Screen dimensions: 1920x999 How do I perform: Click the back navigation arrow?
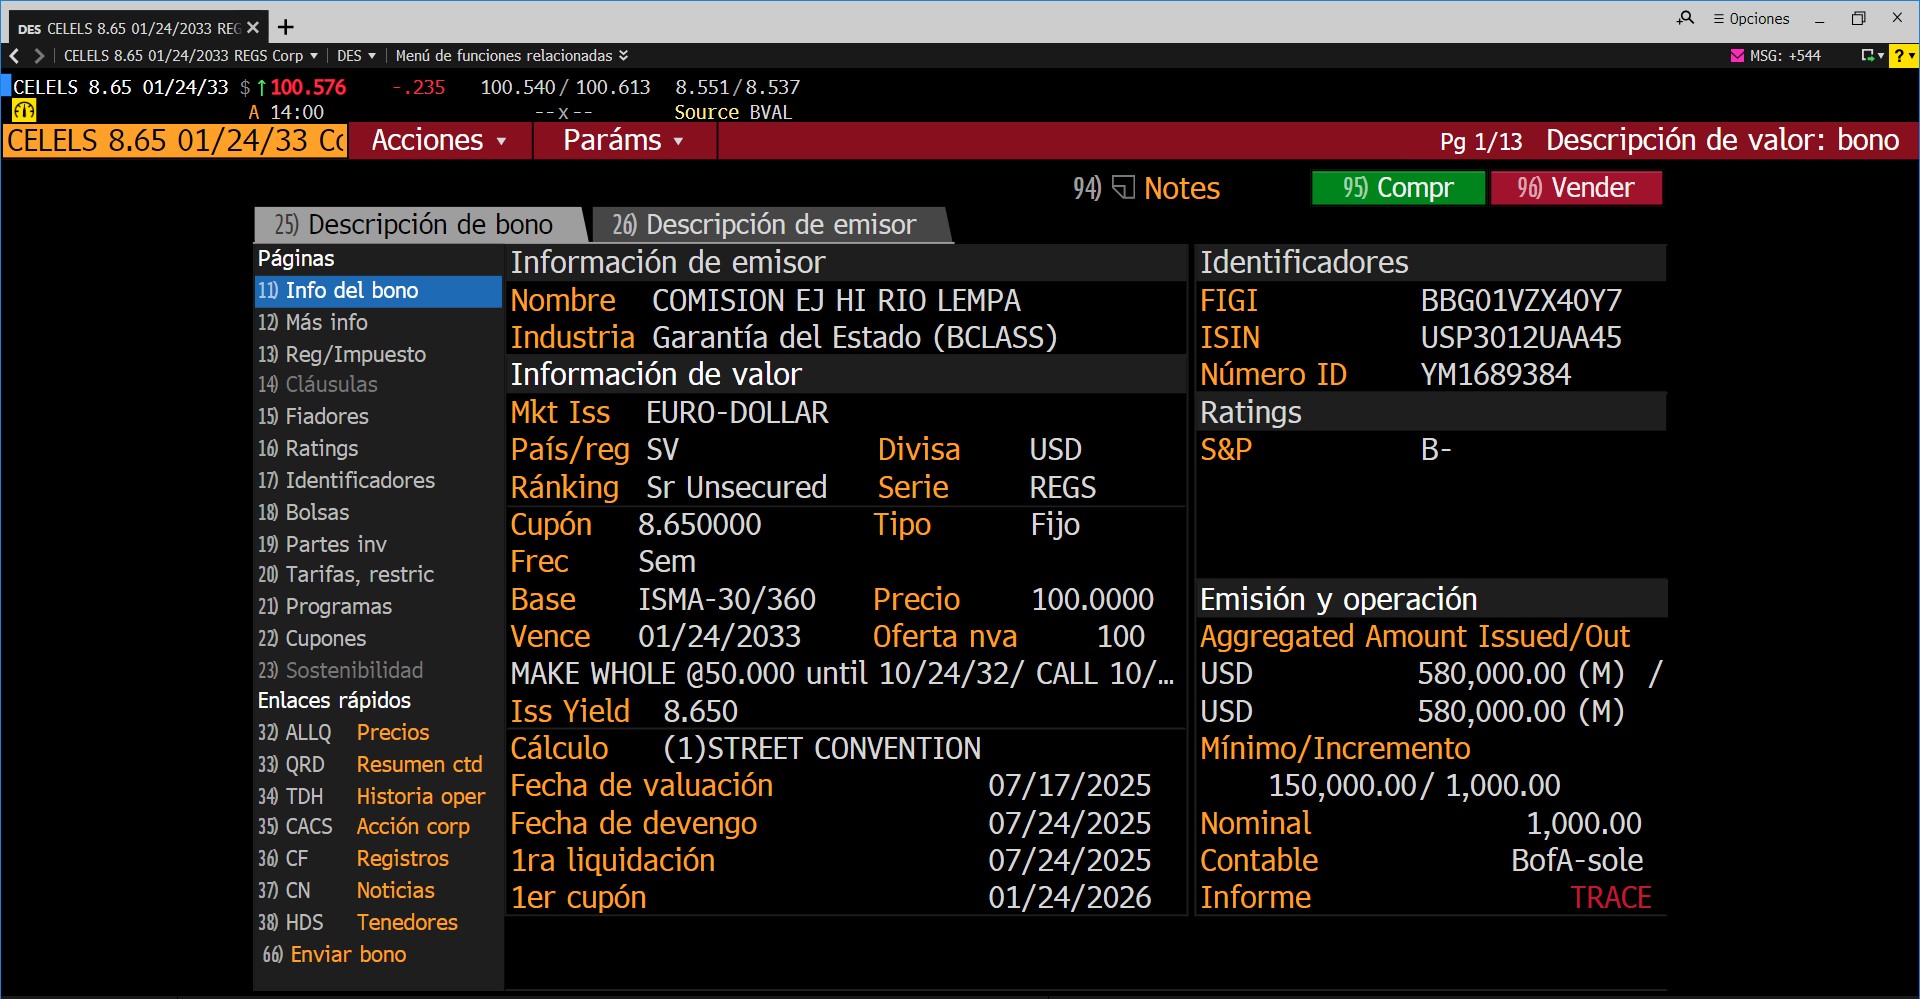pos(14,56)
